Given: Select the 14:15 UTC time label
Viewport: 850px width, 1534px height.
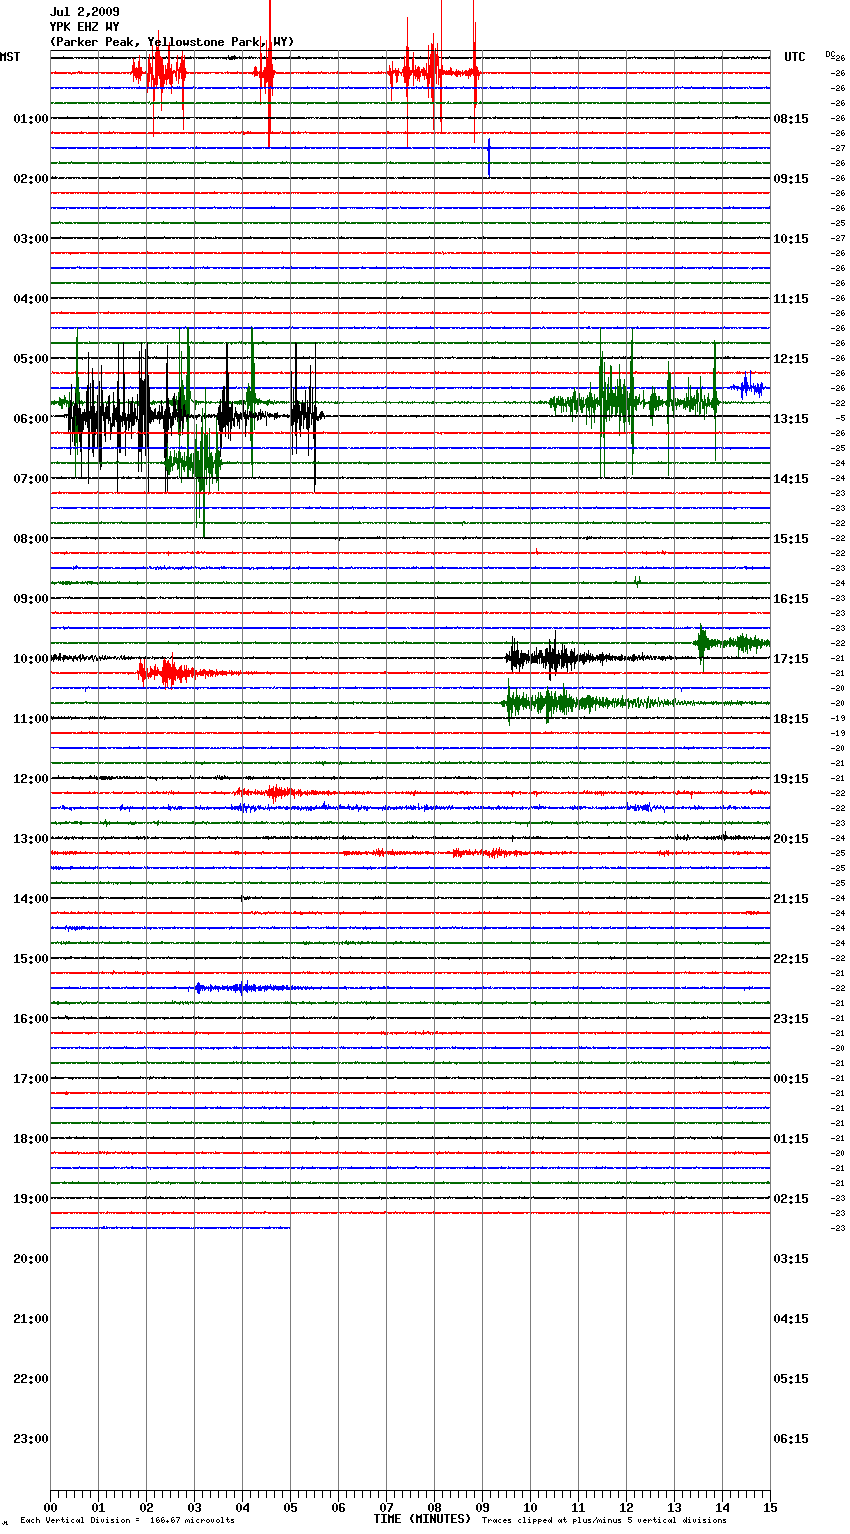Looking at the screenshot, I should click(791, 479).
